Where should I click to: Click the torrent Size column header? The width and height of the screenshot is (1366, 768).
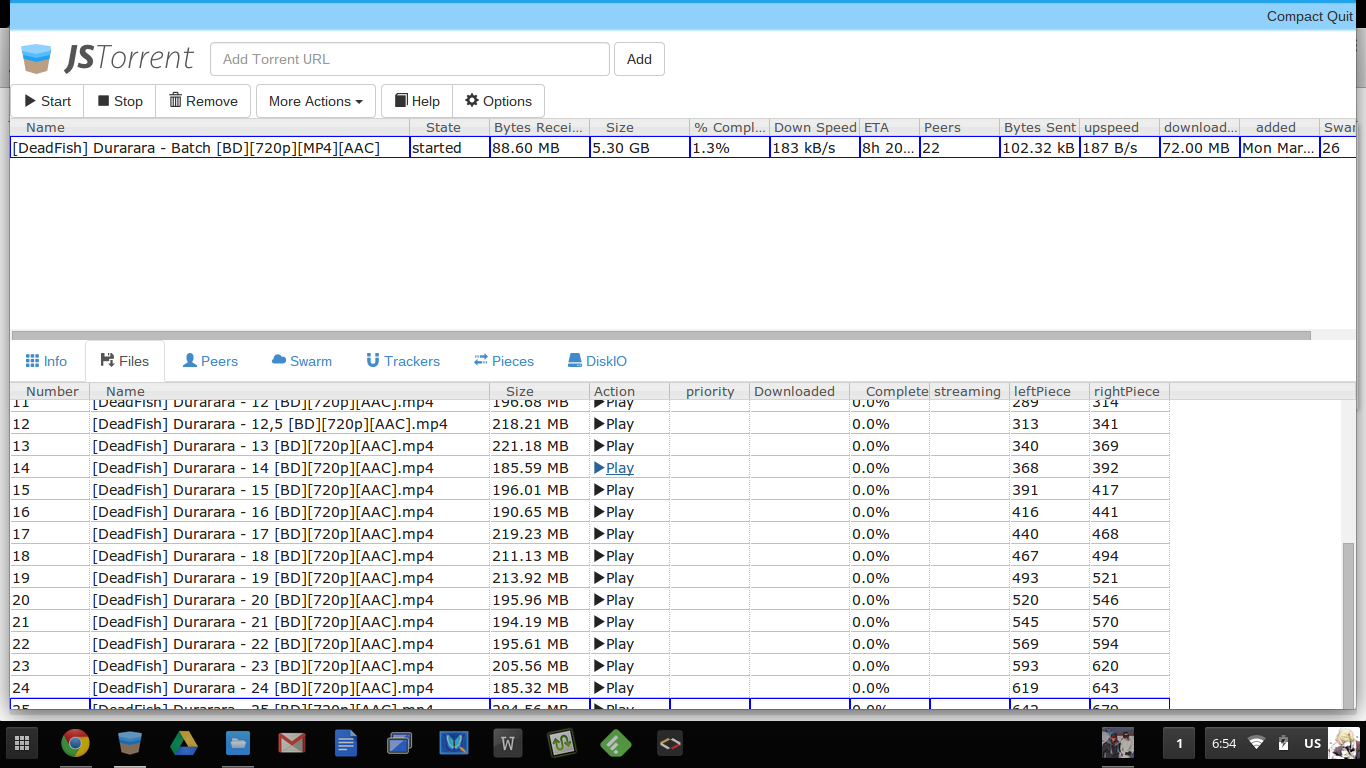(640, 127)
